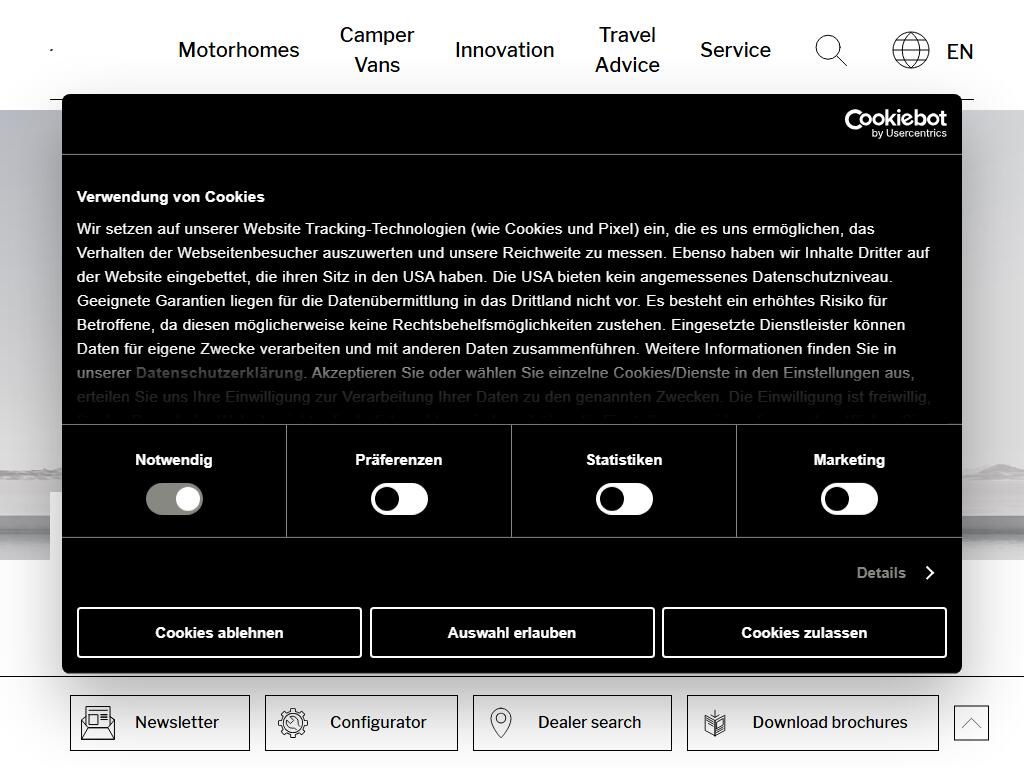Click the Statistiken category label
1024x768 pixels.
click(624, 460)
